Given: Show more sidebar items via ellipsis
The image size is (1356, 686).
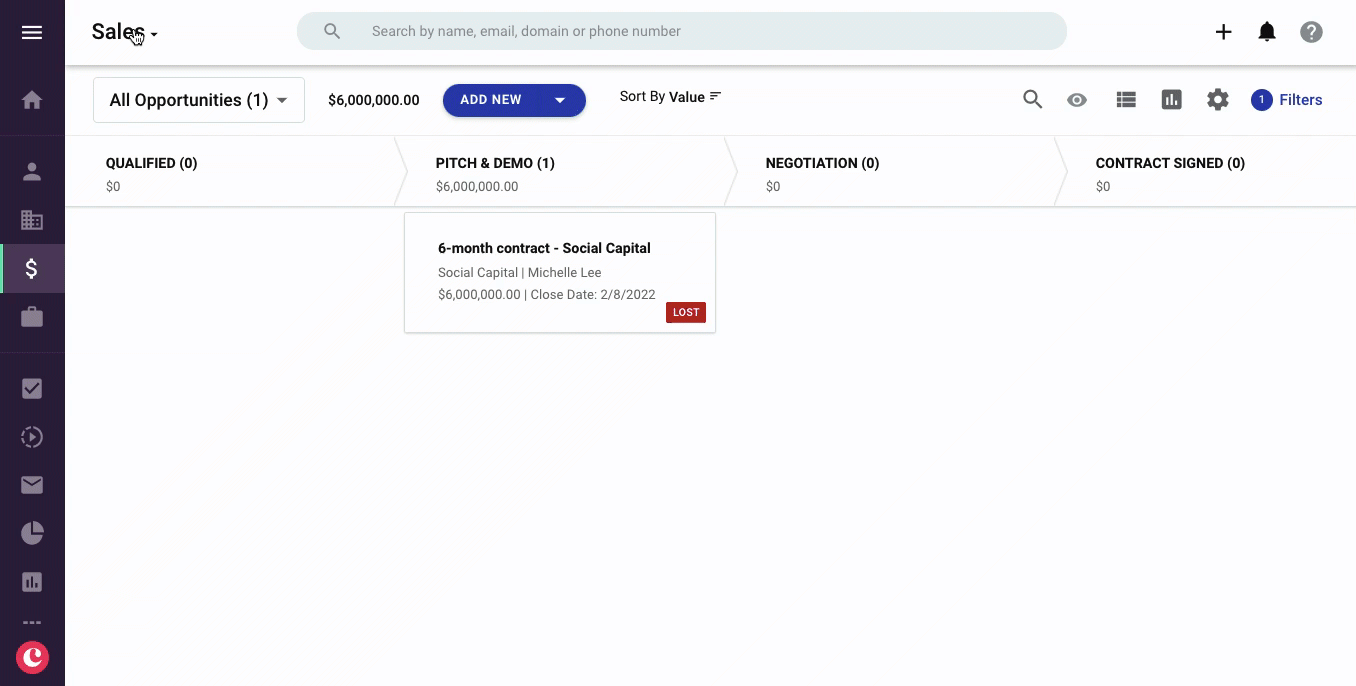Looking at the screenshot, I should (x=32, y=623).
